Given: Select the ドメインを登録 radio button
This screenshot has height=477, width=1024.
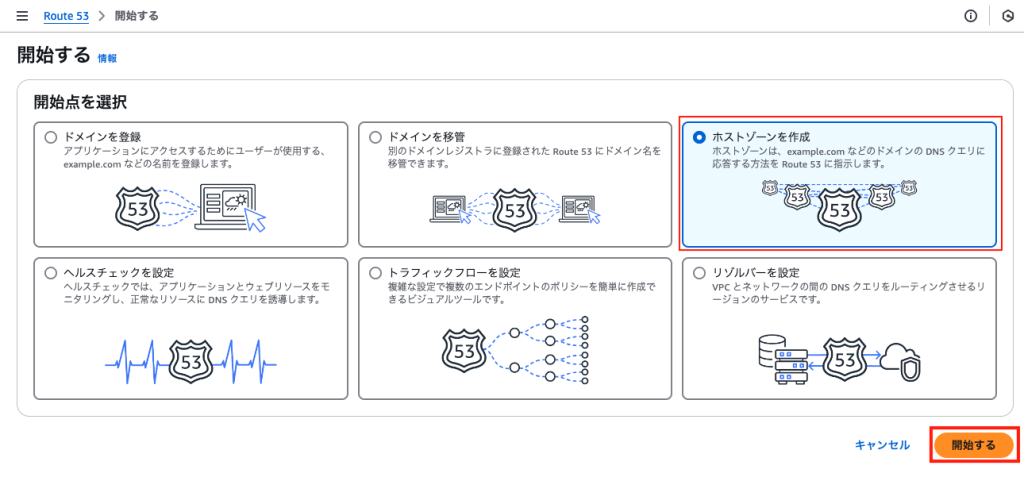Looking at the screenshot, I should 50,138.
